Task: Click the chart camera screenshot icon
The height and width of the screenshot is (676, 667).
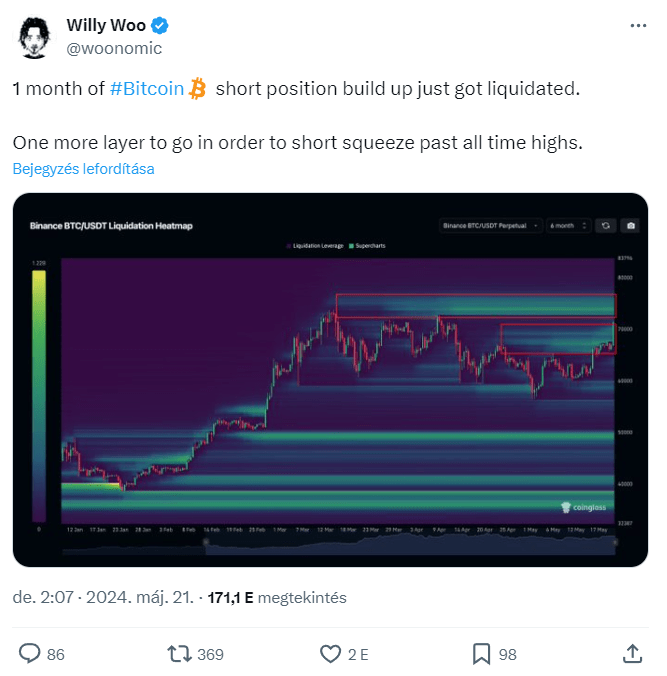Action: pyautogui.click(x=630, y=225)
